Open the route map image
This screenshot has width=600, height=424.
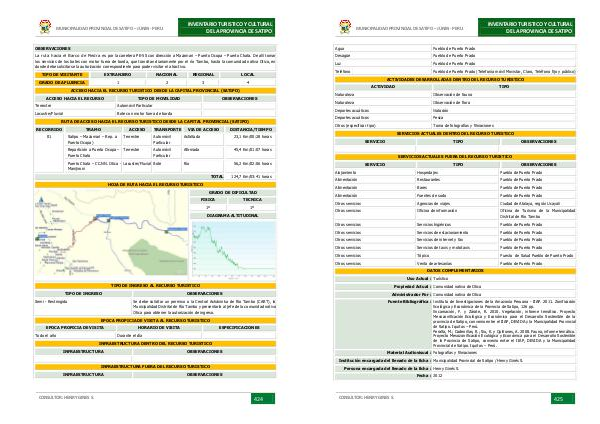[111, 232]
